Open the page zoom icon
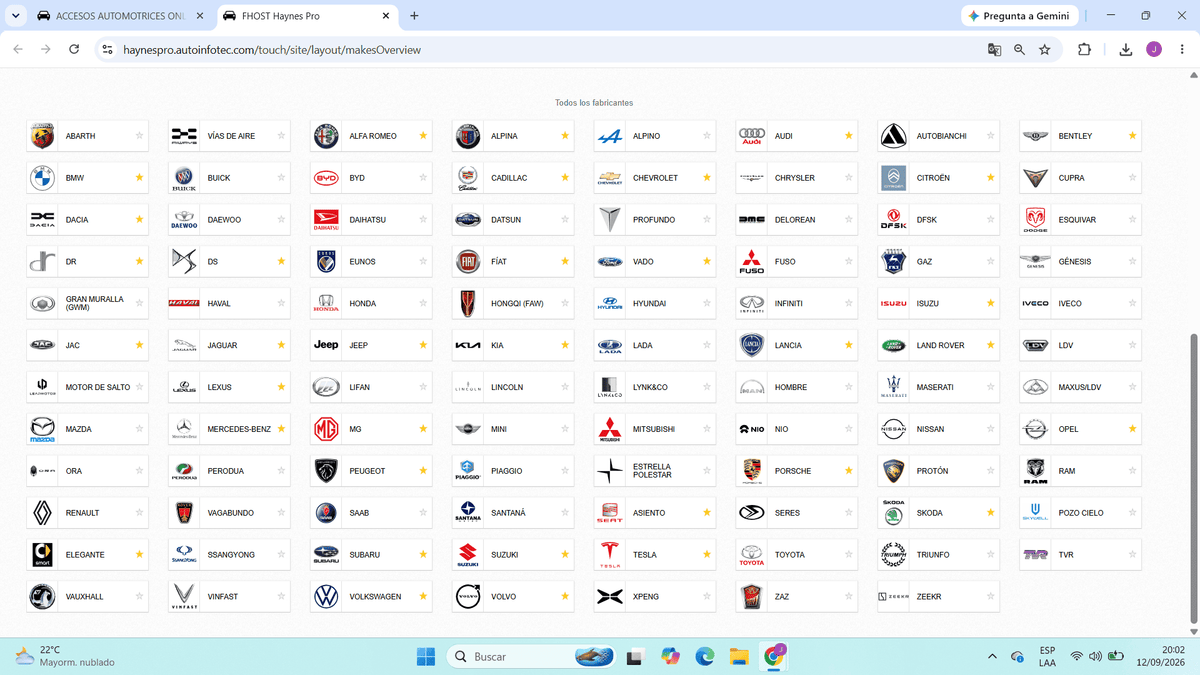Viewport: 1200px width, 675px height. point(1019,49)
